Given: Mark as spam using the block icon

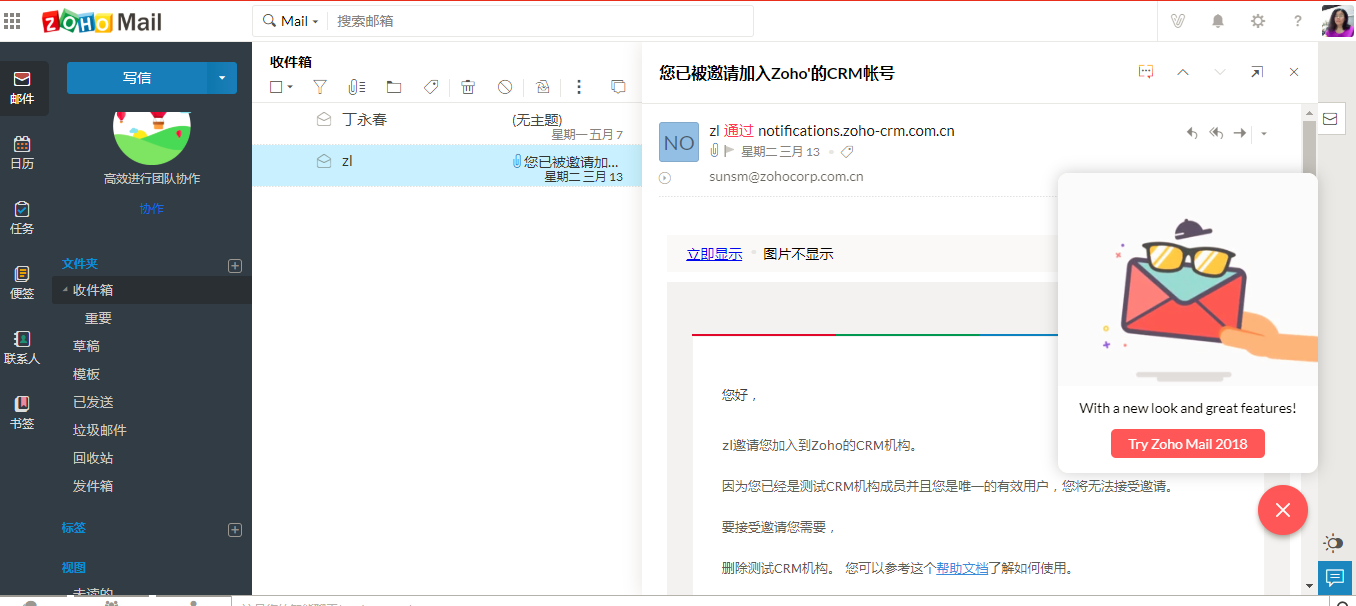Looking at the screenshot, I should point(505,87).
